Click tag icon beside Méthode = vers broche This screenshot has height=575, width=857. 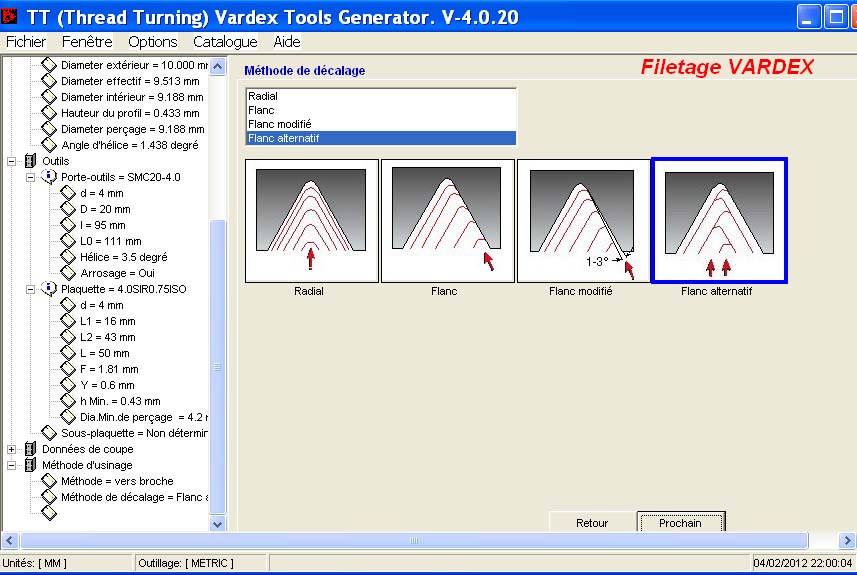click(49, 480)
